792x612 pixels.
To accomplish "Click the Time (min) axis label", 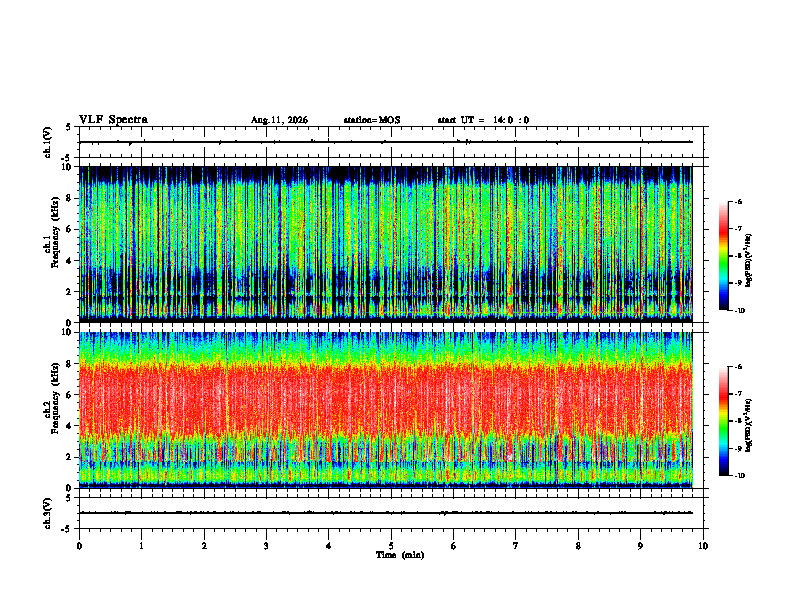I will point(400,555).
